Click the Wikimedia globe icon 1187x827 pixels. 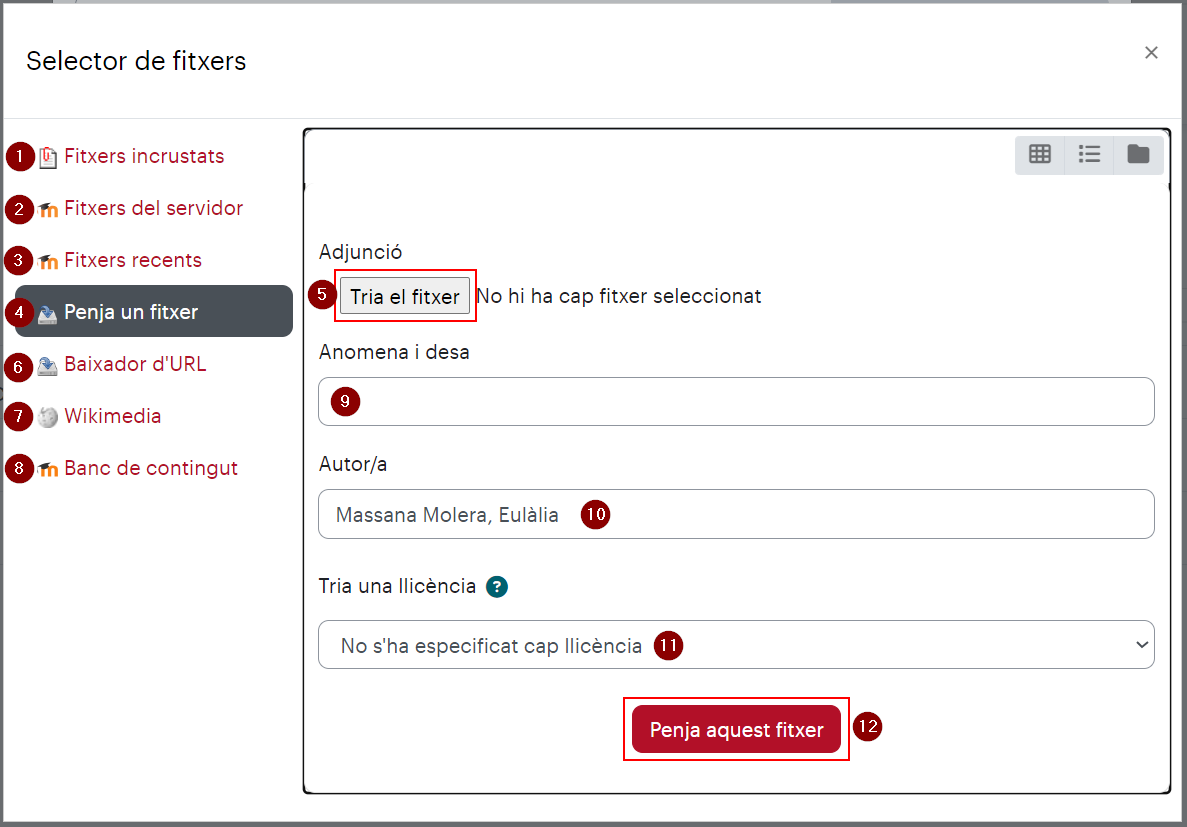click(x=48, y=417)
